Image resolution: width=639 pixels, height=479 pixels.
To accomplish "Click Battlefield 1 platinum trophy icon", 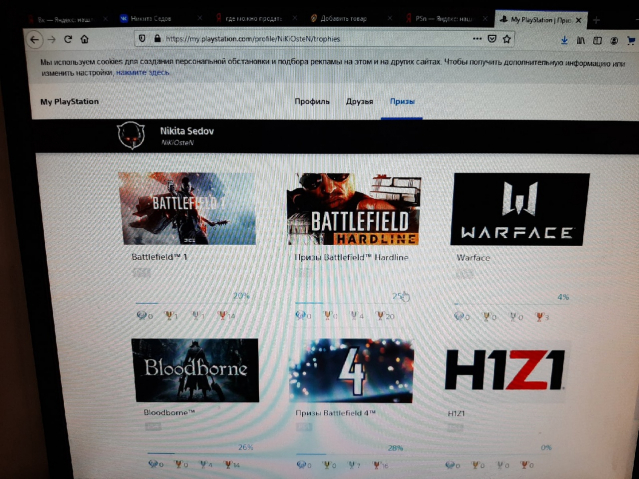I will 141,315.
